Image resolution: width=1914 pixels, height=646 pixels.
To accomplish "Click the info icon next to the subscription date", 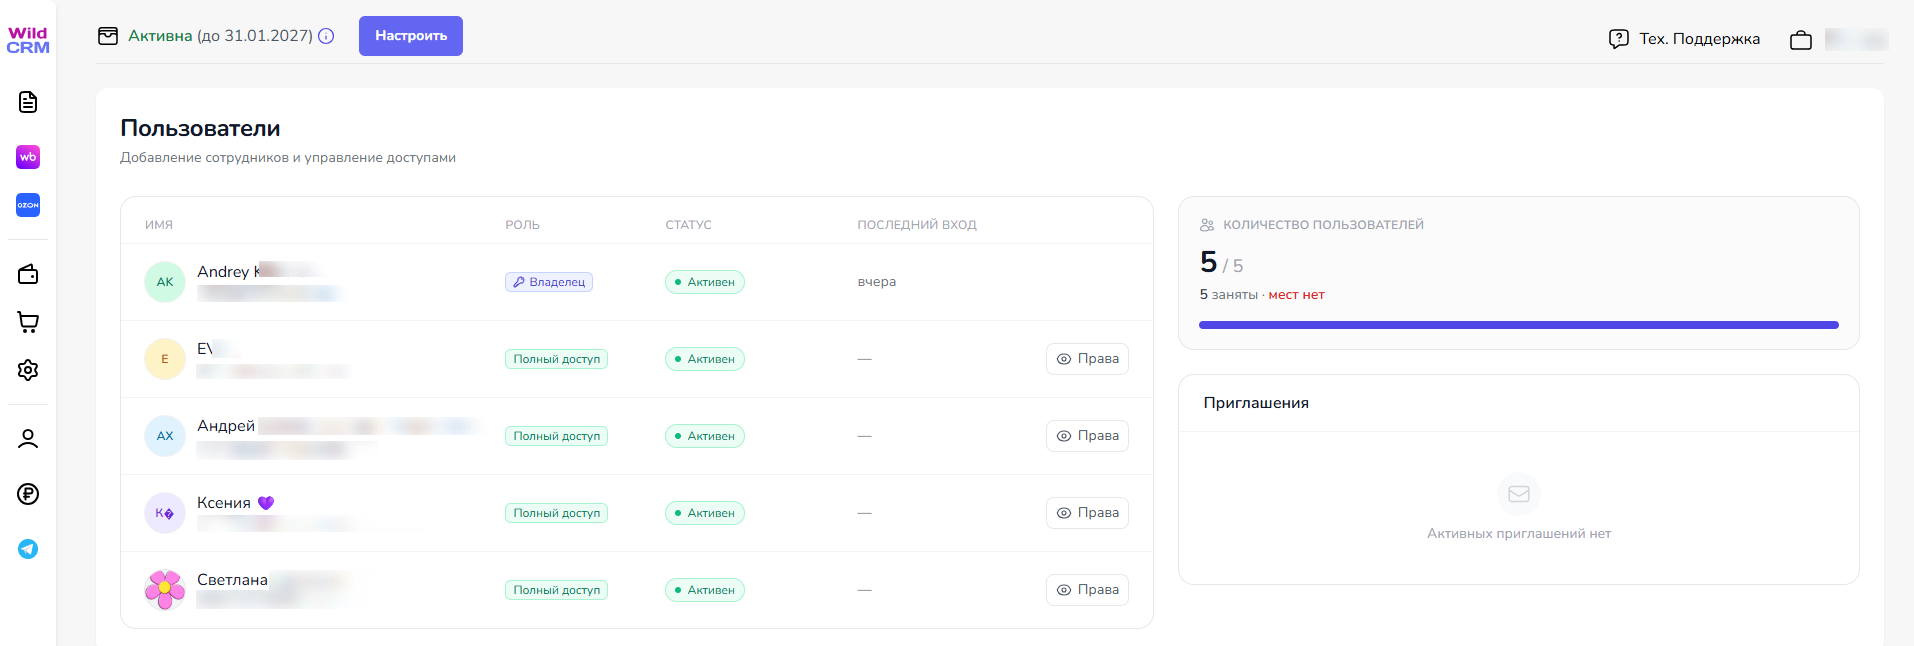I will pos(326,36).
